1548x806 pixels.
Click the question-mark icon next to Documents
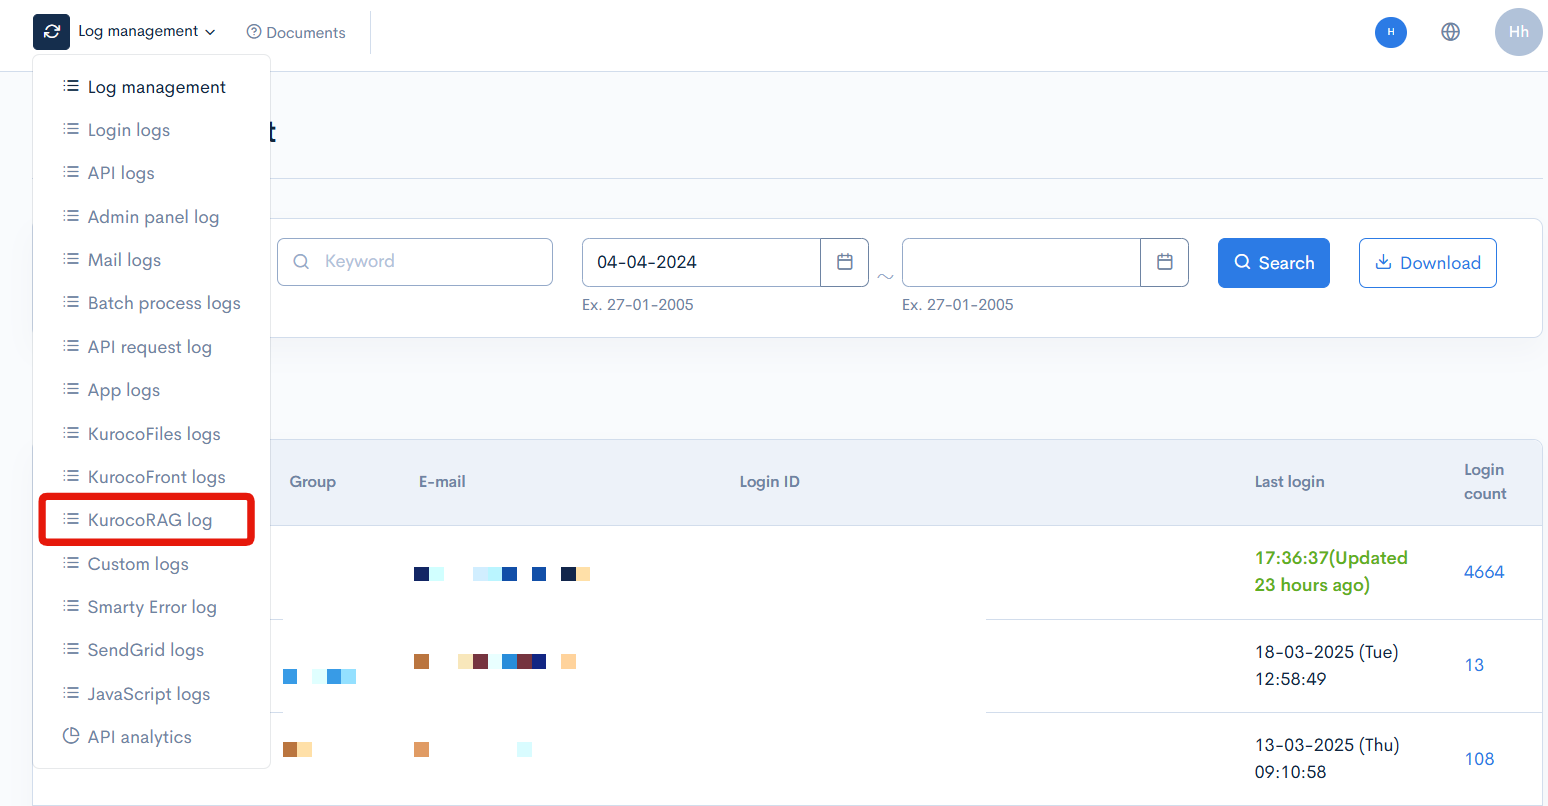pyautogui.click(x=253, y=31)
